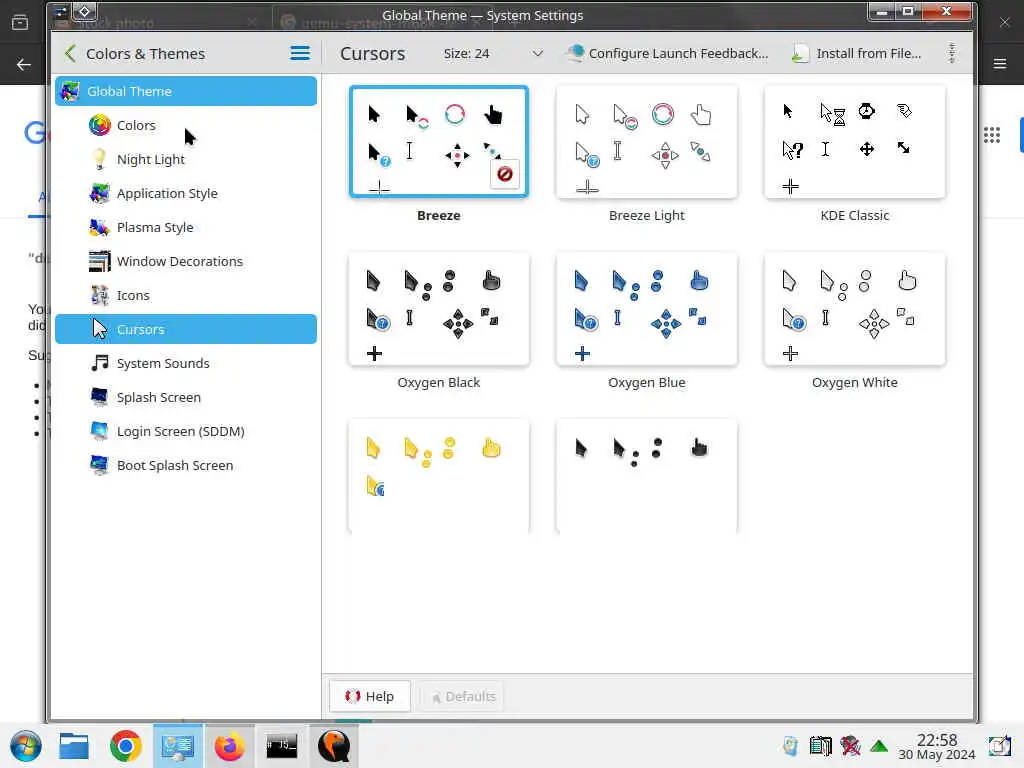Click the red remove icon on Breeze
Viewport: 1024px width, 768px height.
pos(504,174)
